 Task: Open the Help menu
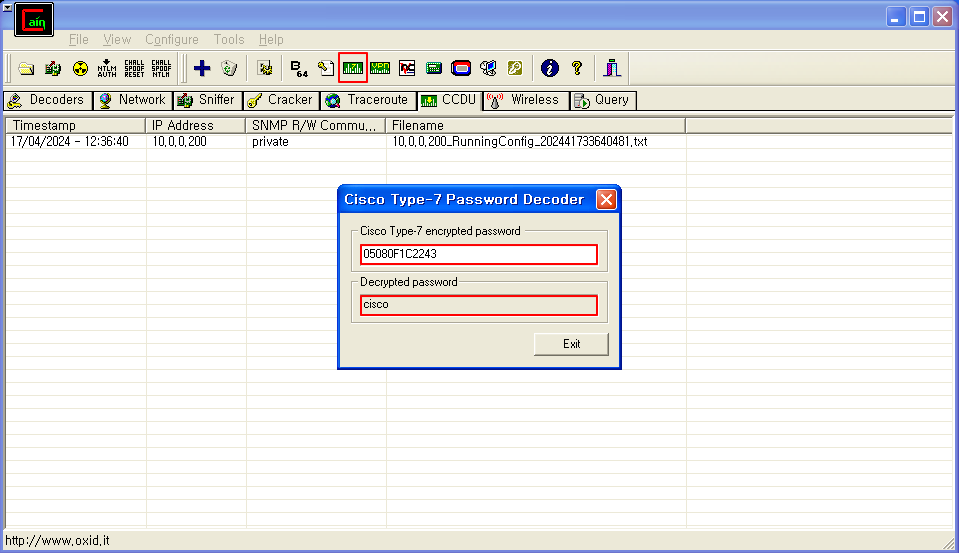[271, 40]
